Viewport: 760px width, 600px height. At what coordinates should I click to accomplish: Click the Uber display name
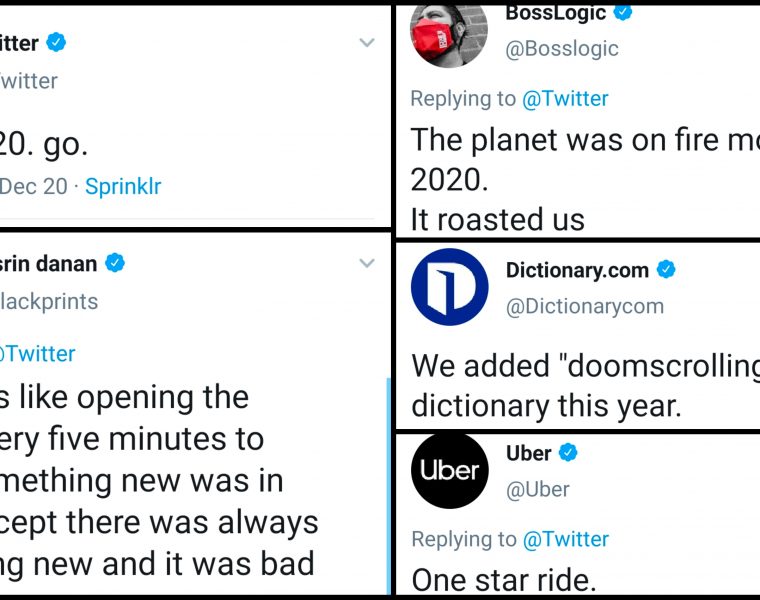point(528,453)
